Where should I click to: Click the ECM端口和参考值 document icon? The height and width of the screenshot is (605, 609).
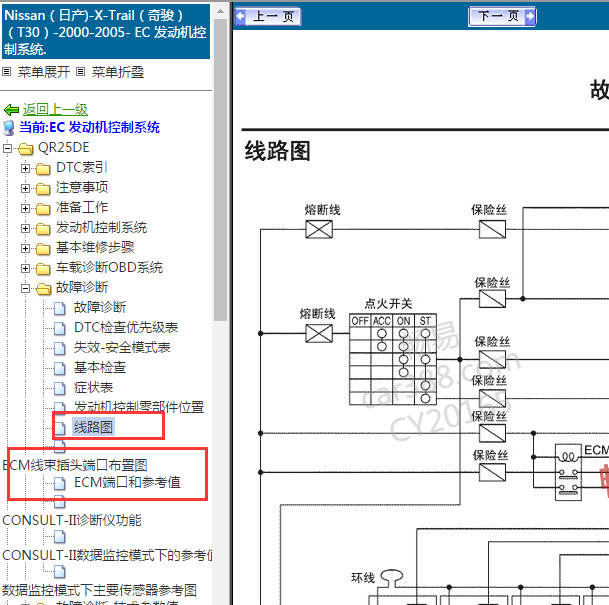tap(59, 483)
